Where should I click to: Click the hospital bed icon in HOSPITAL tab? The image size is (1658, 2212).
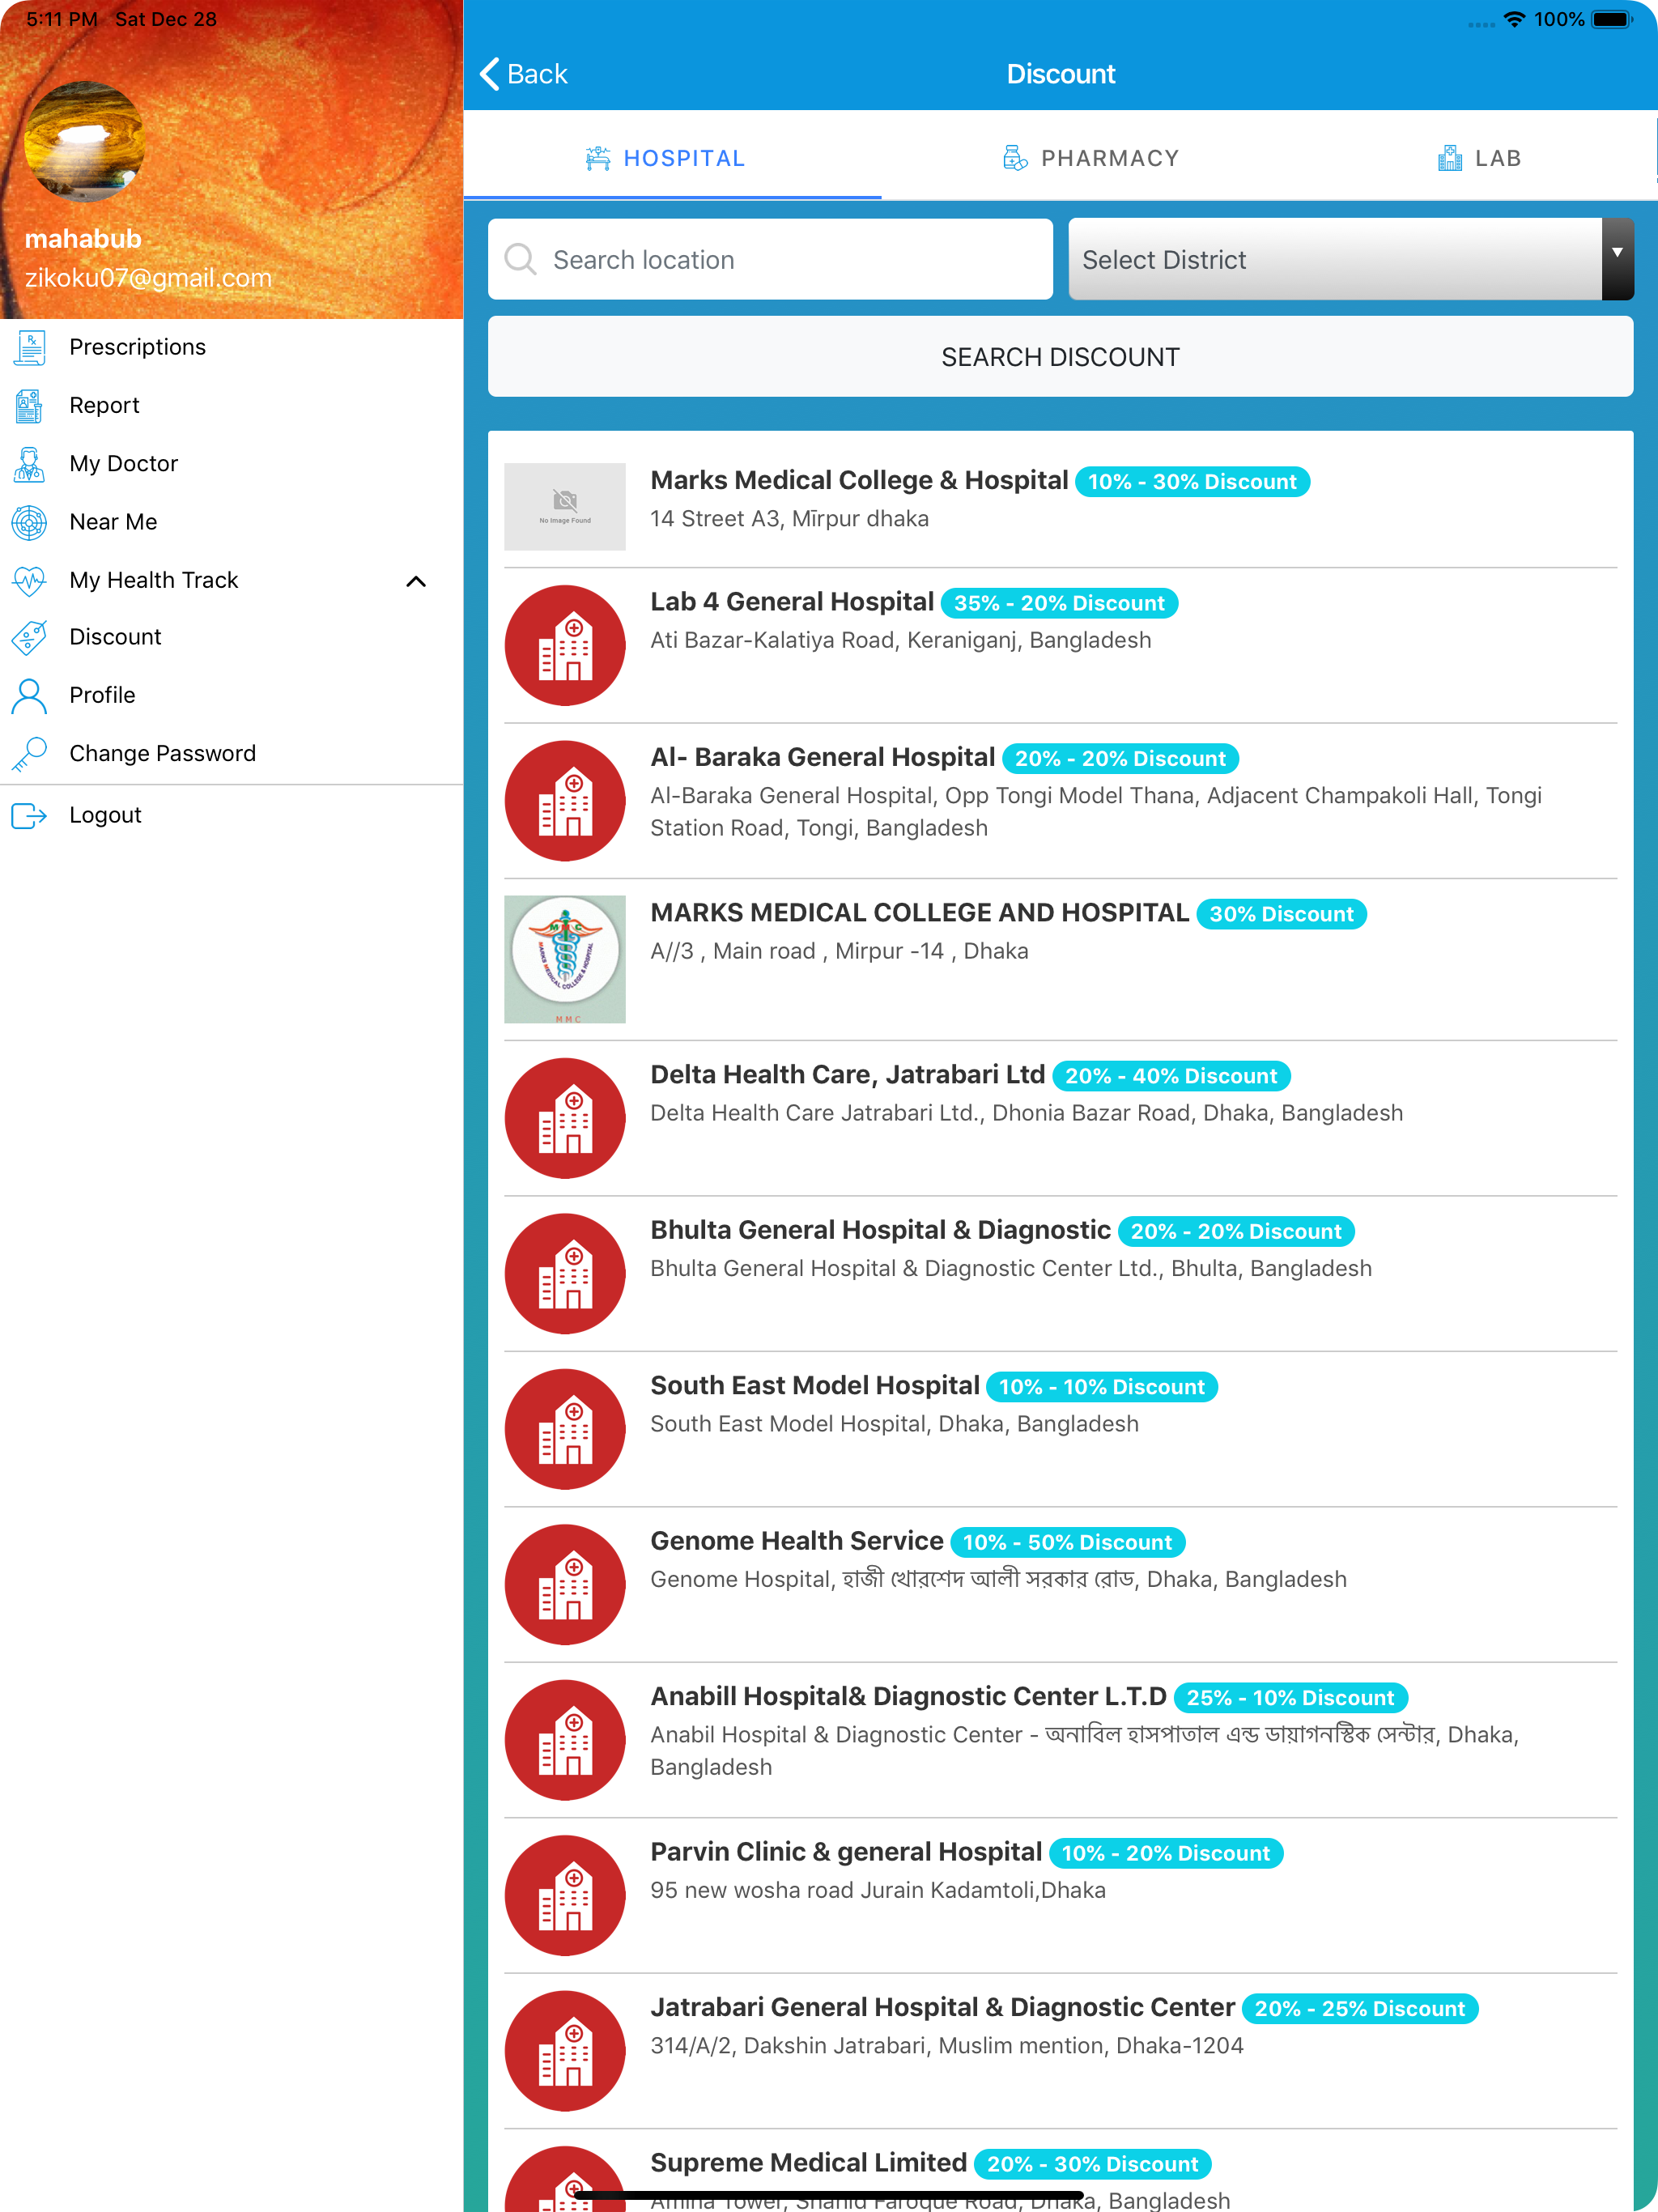(x=598, y=158)
